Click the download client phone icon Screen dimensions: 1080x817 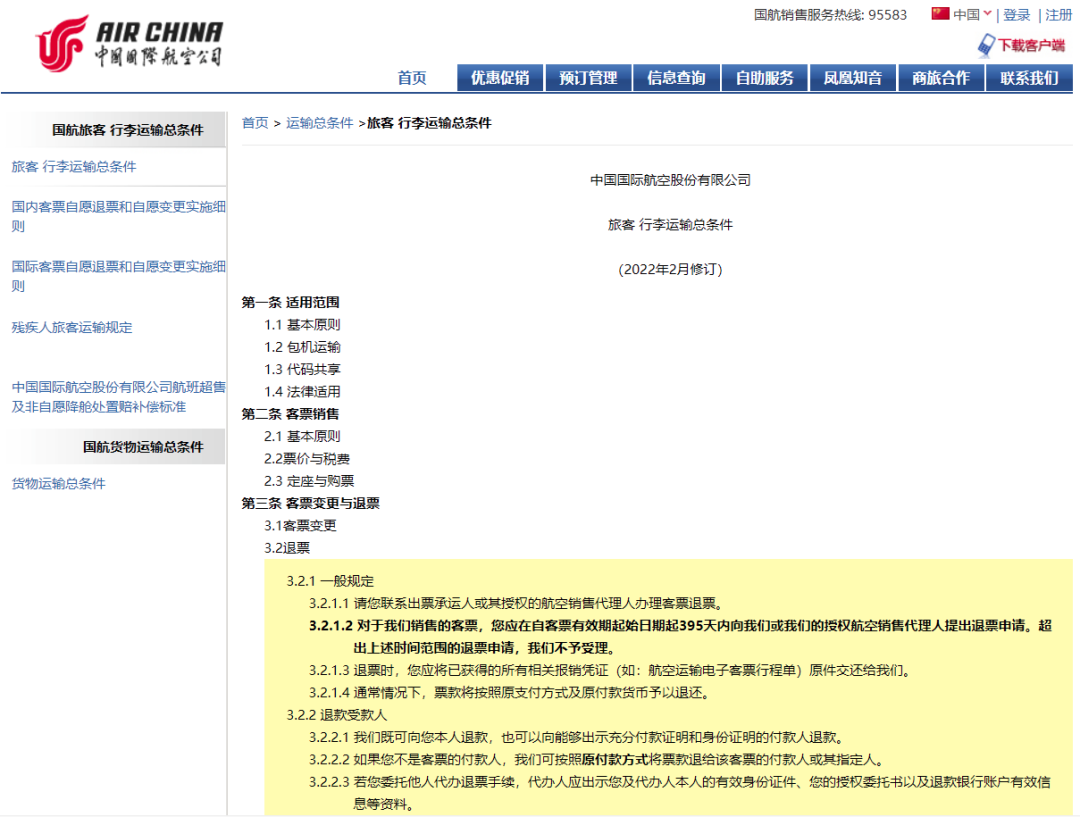[986, 45]
